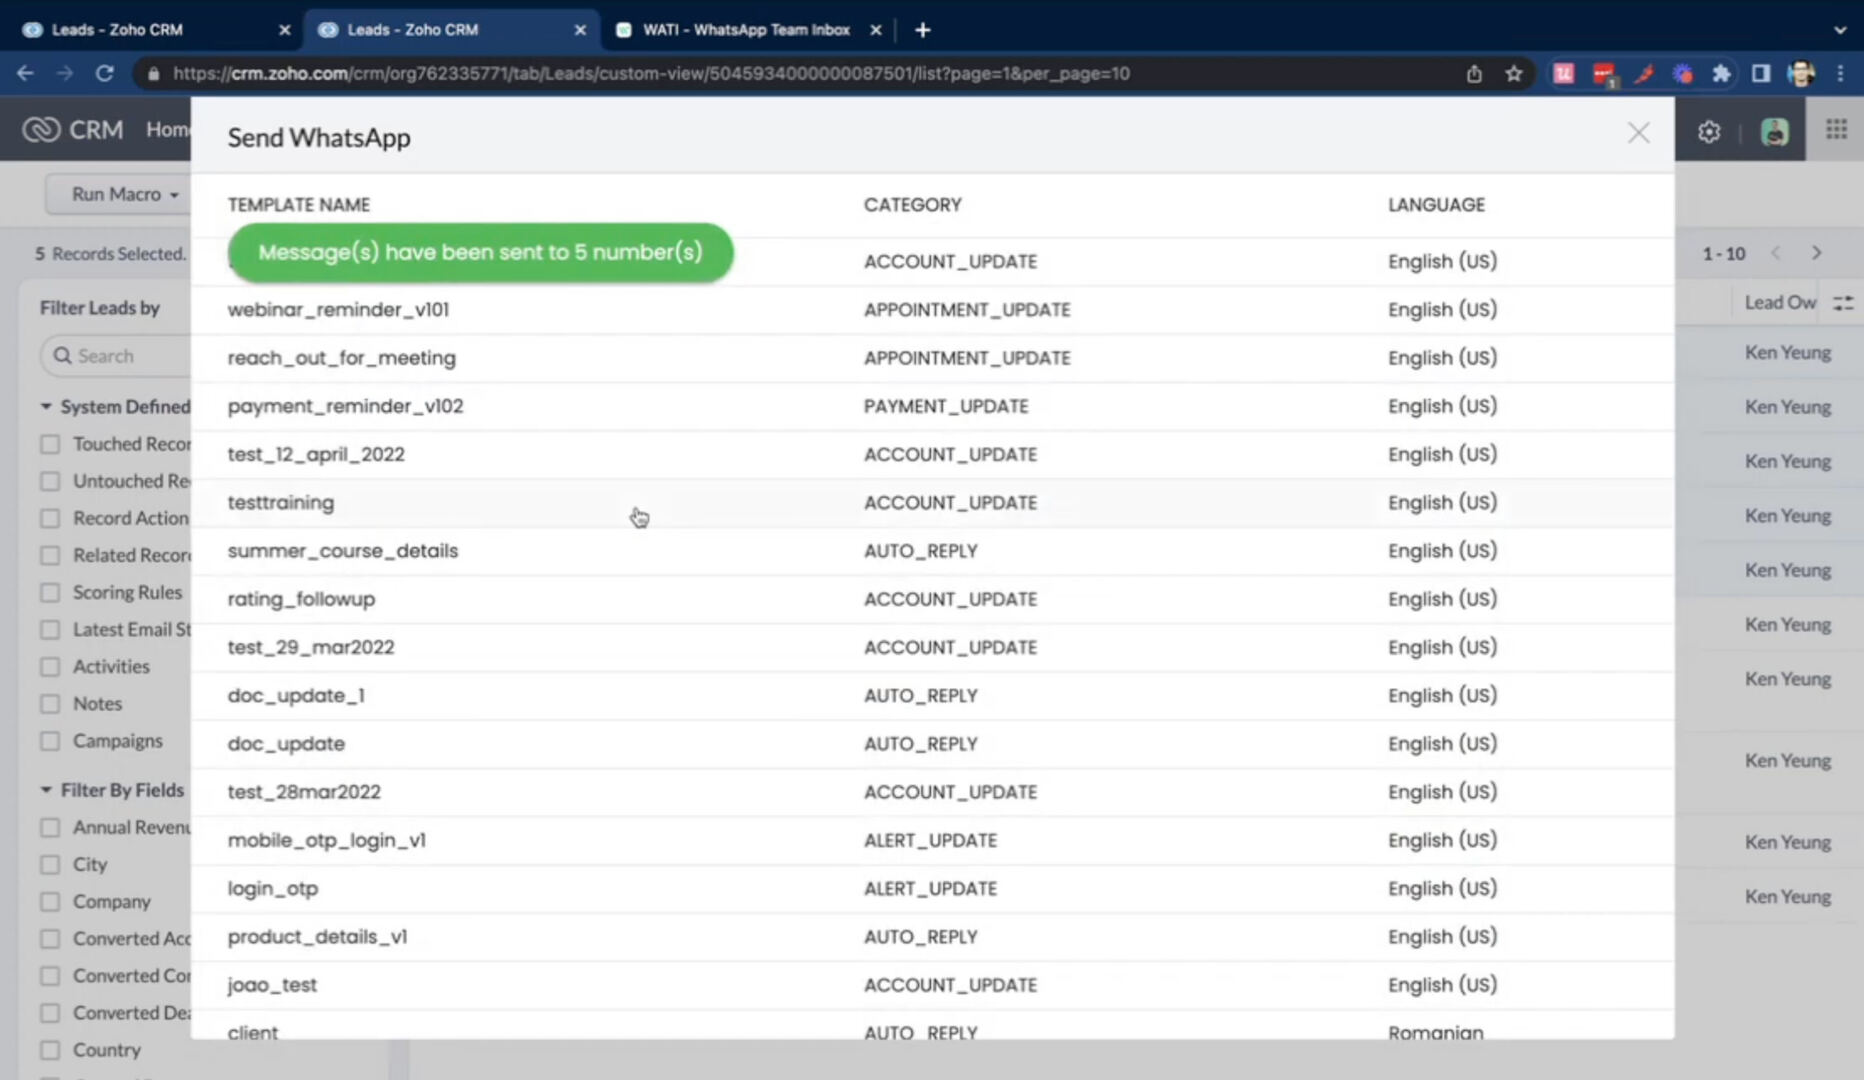Go forward with the browser forward arrow

65,73
